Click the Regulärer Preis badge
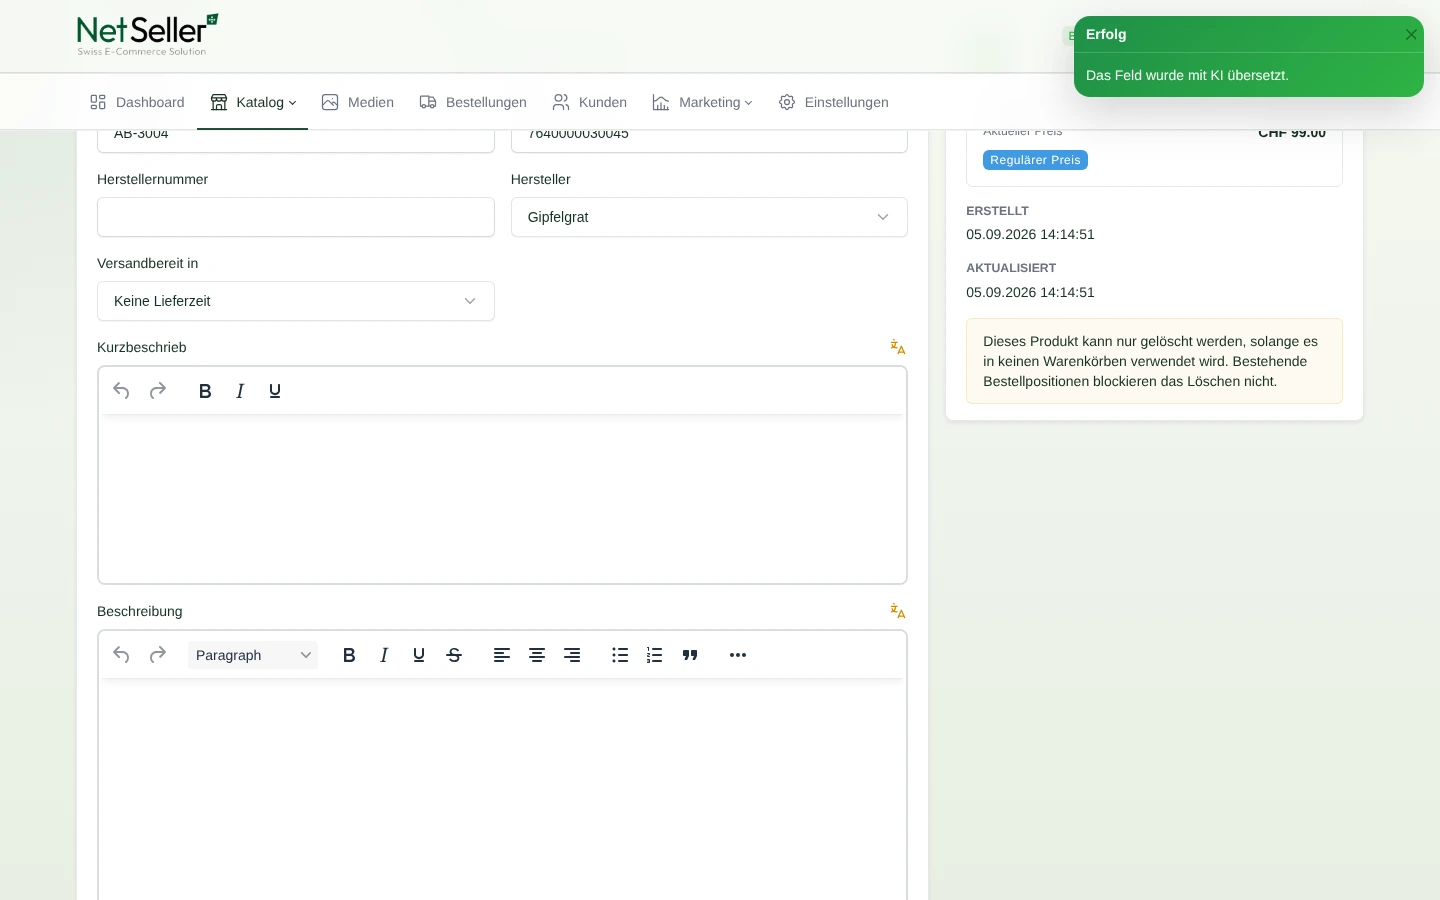Screen dimensions: 1440x900 pyautogui.click(x=1035, y=160)
